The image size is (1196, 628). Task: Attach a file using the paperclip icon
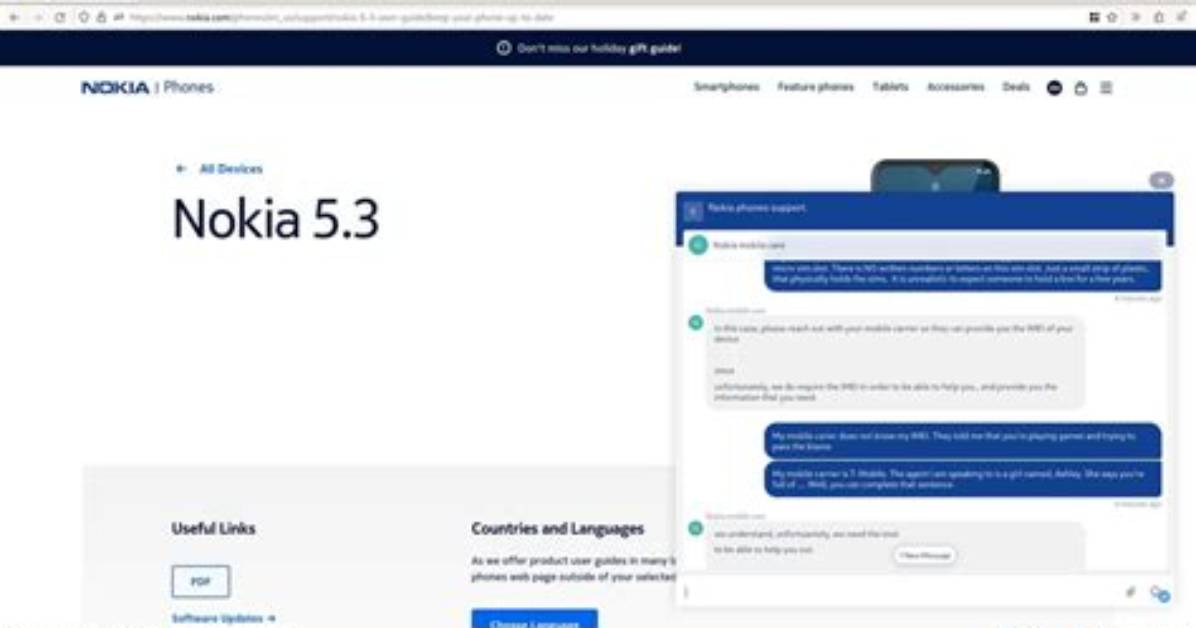click(1130, 591)
